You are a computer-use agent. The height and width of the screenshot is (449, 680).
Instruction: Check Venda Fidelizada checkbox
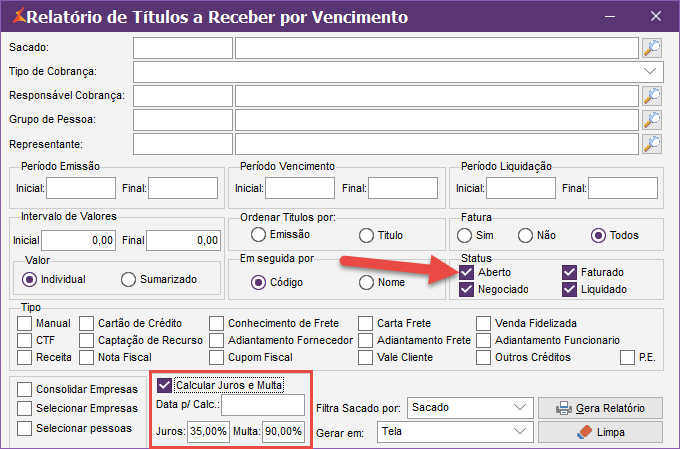click(483, 324)
